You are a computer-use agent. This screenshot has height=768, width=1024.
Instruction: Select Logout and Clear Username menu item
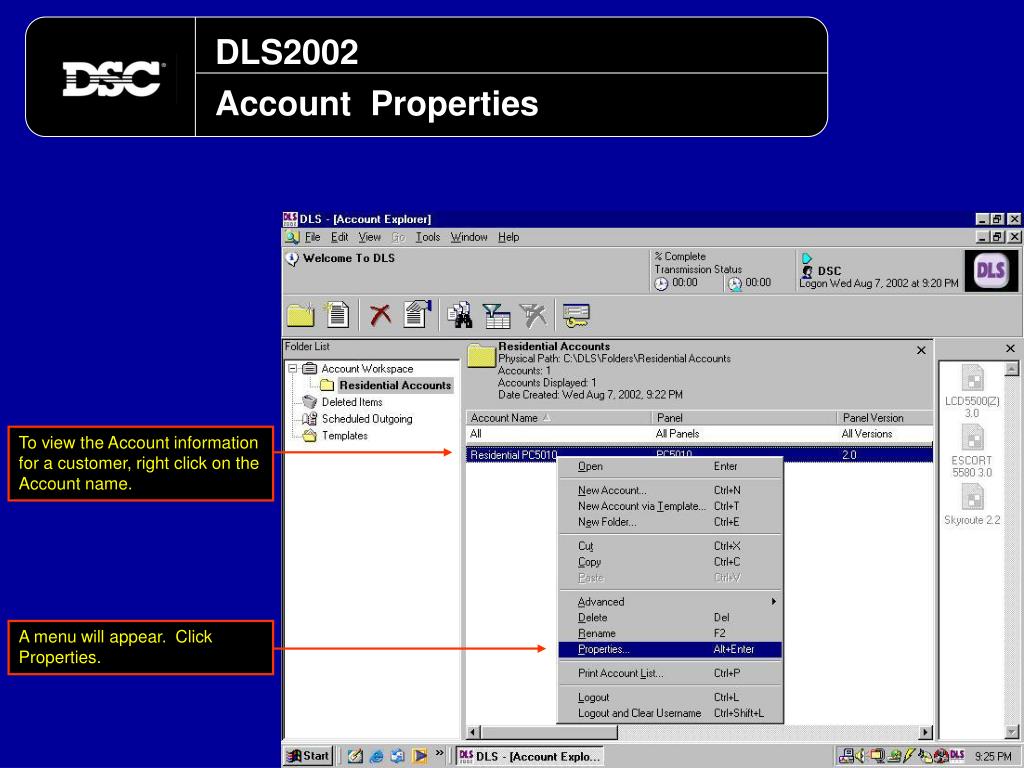671,713
